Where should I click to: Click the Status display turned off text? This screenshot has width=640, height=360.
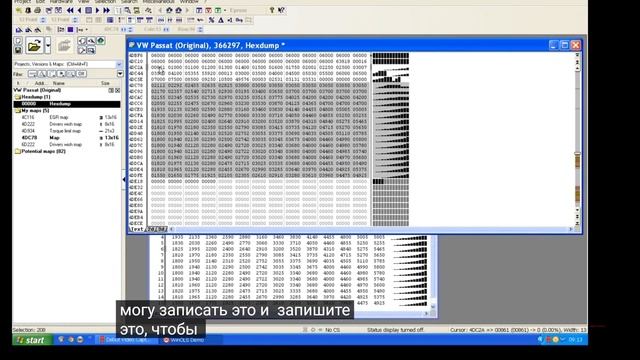pyautogui.click(x=395, y=330)
